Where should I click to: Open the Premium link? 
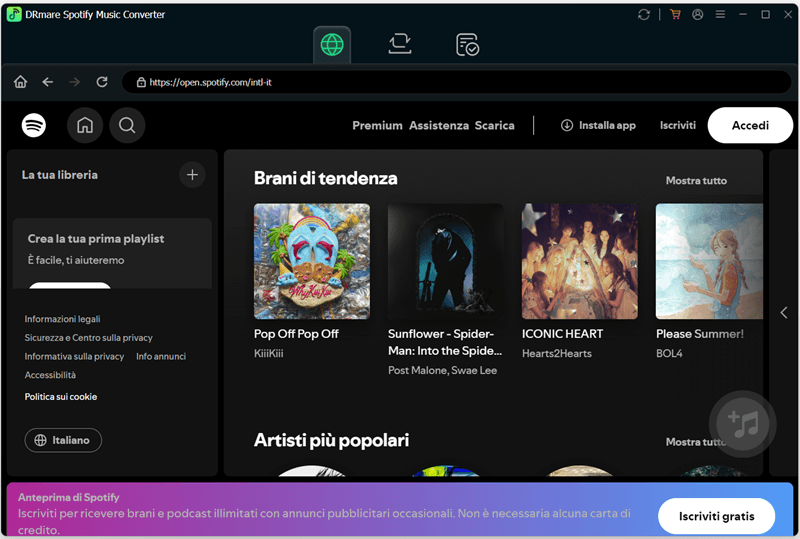point(377,126)
